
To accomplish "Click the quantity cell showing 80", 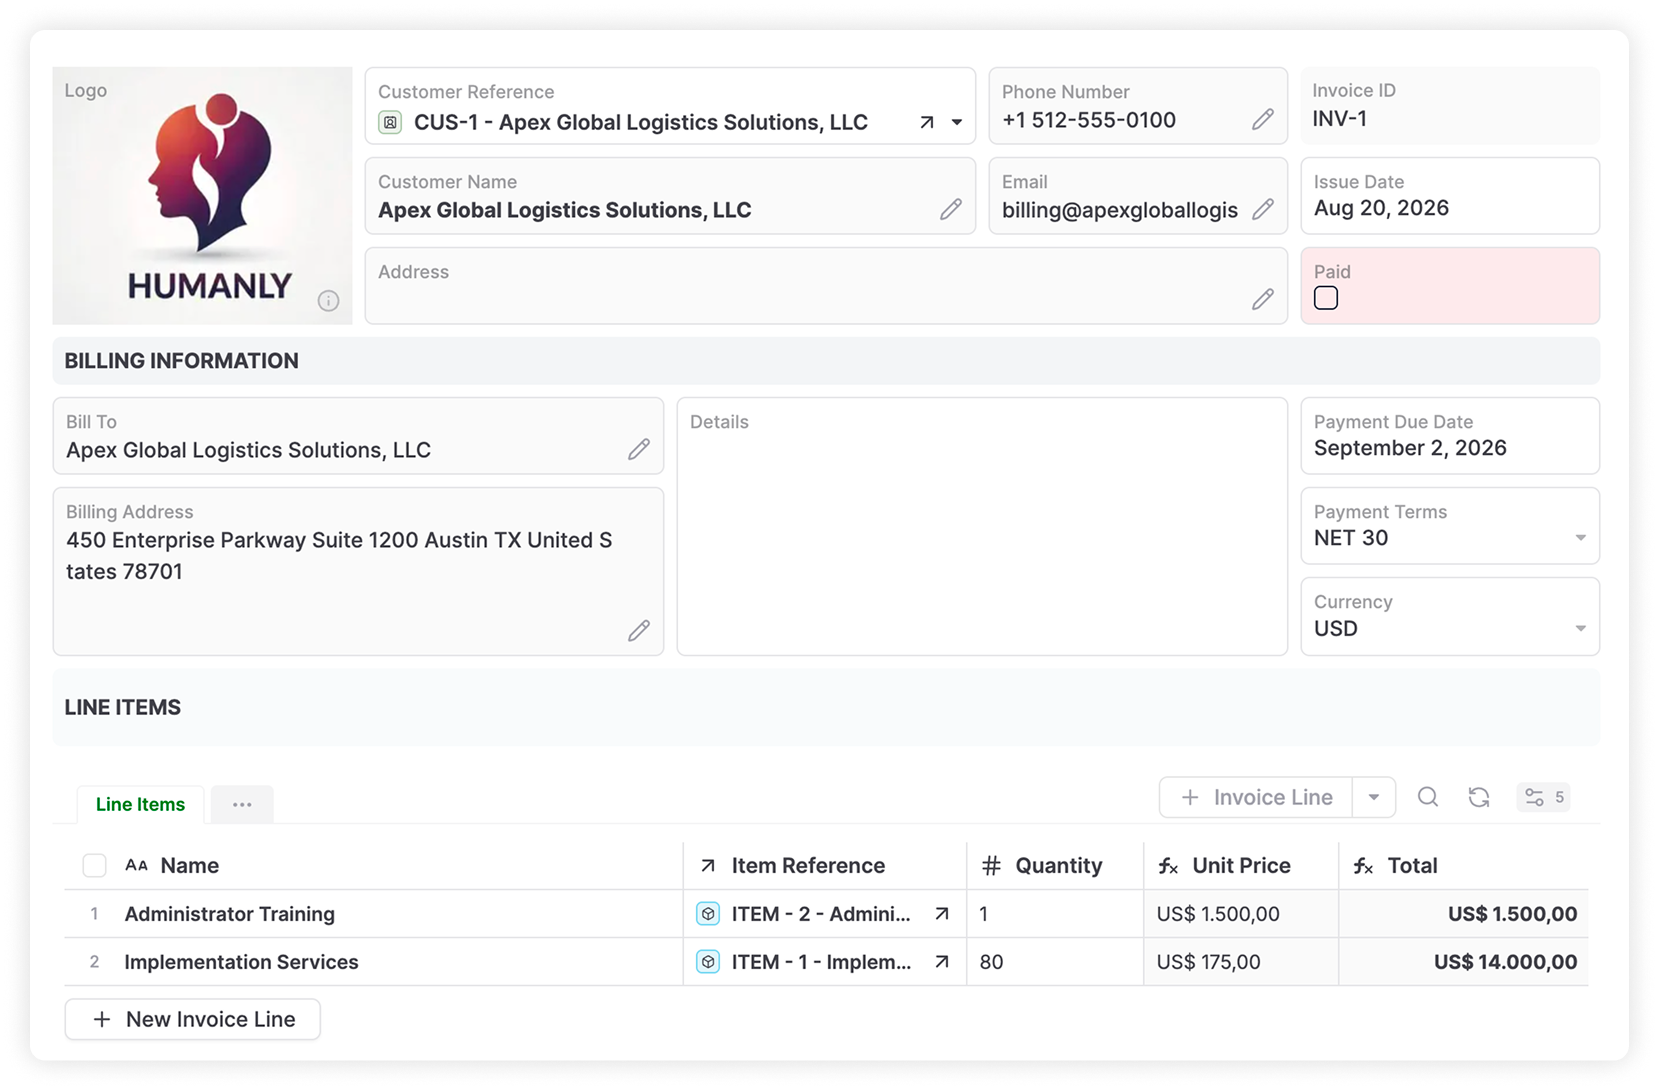I will coord(1055,962).
